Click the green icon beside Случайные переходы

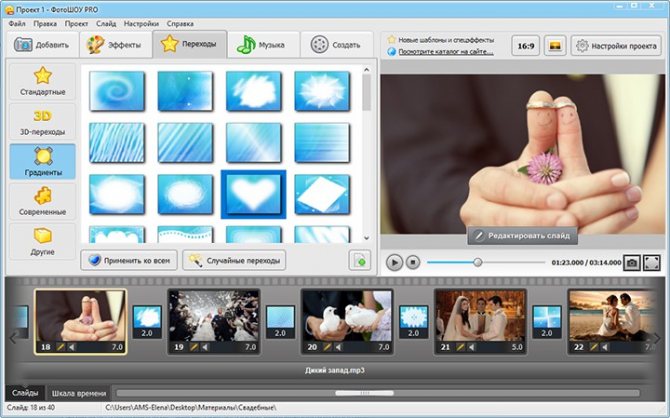coord(357,260)
